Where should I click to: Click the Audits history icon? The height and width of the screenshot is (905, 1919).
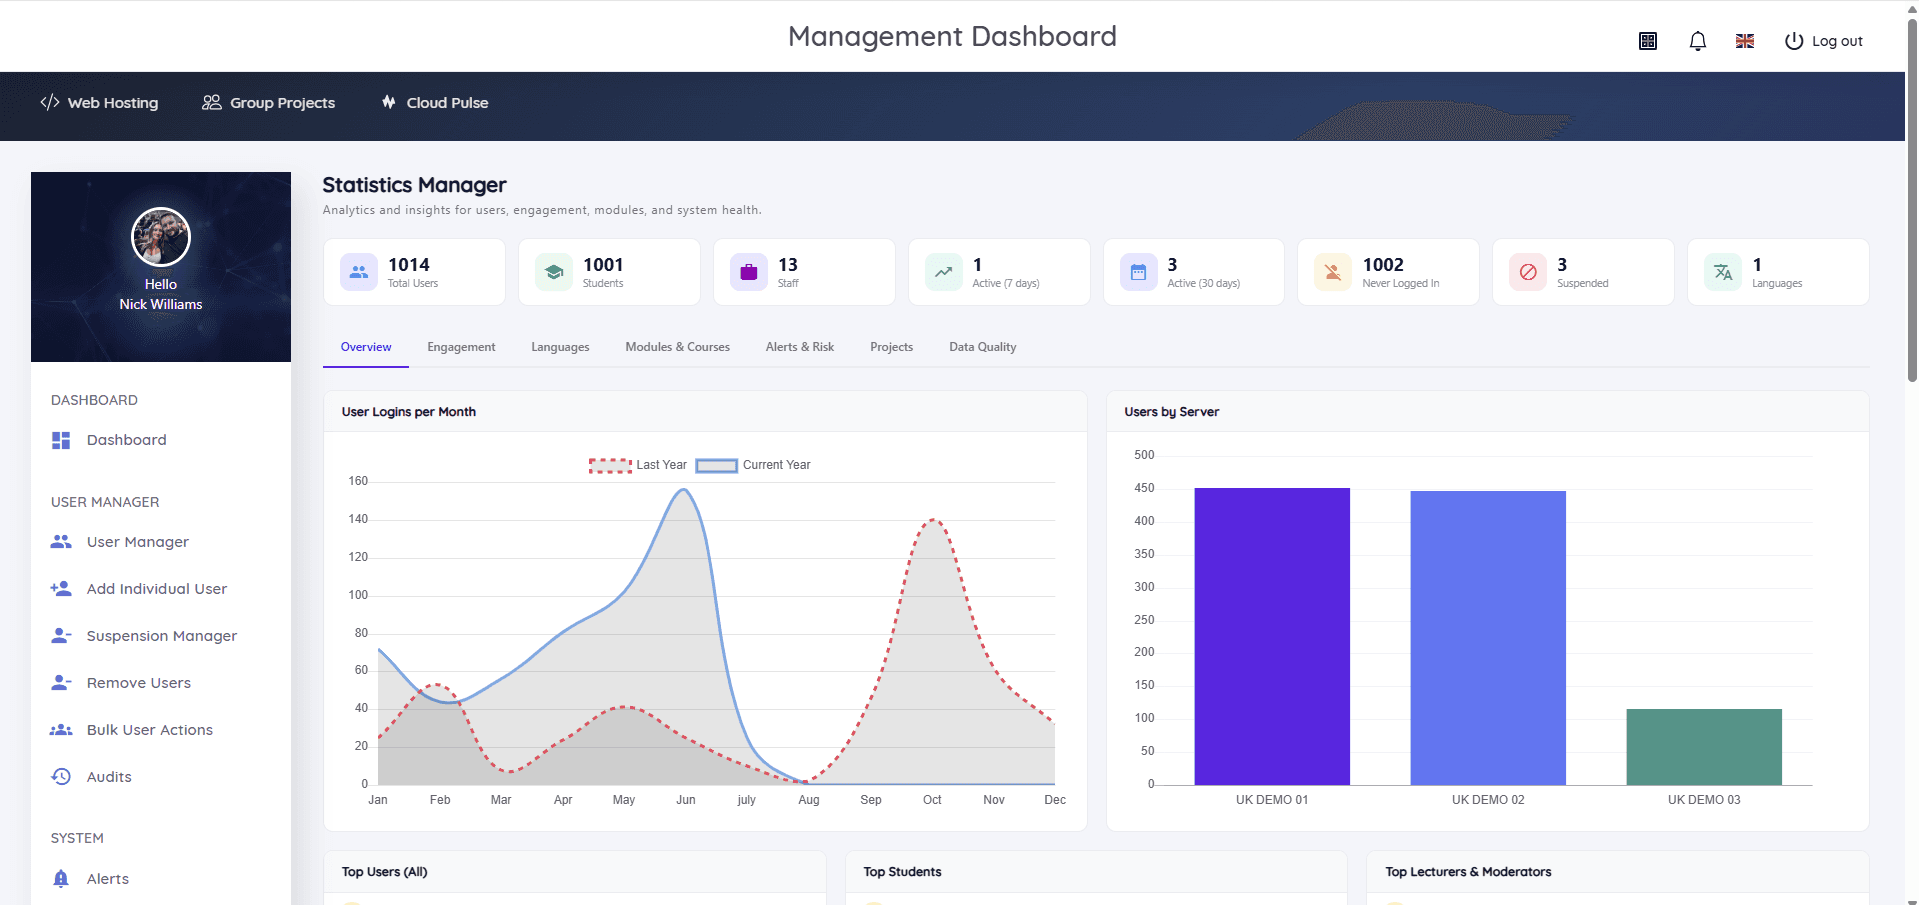61,777
